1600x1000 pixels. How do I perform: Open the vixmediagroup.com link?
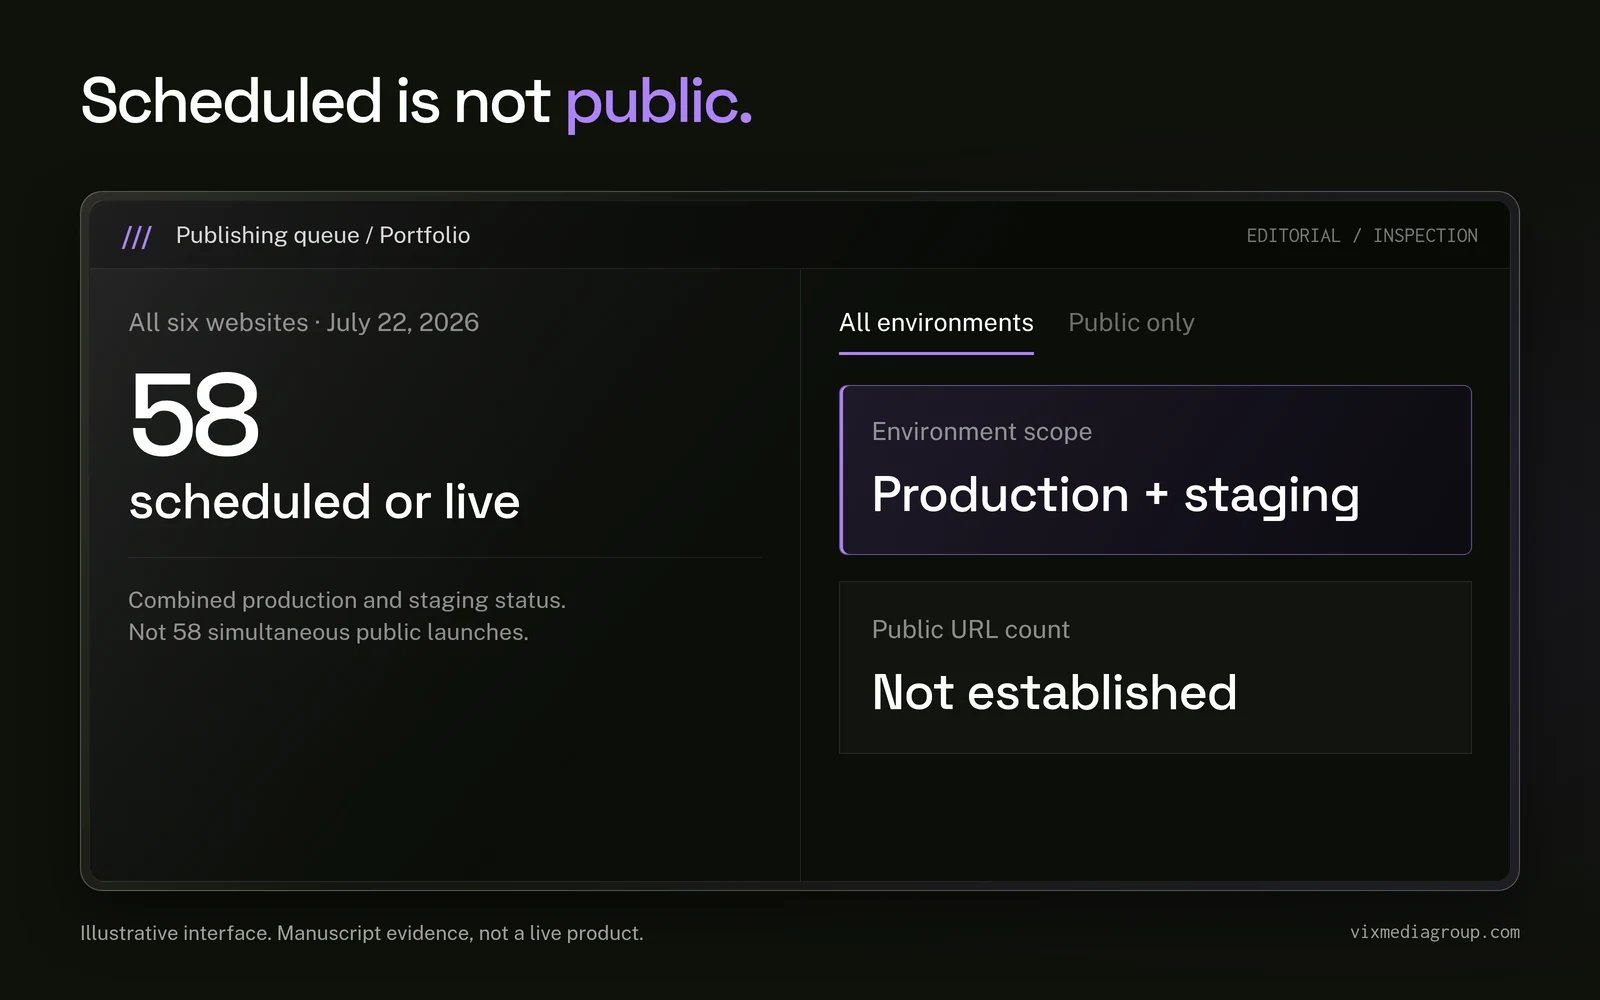pos(1434,932)
